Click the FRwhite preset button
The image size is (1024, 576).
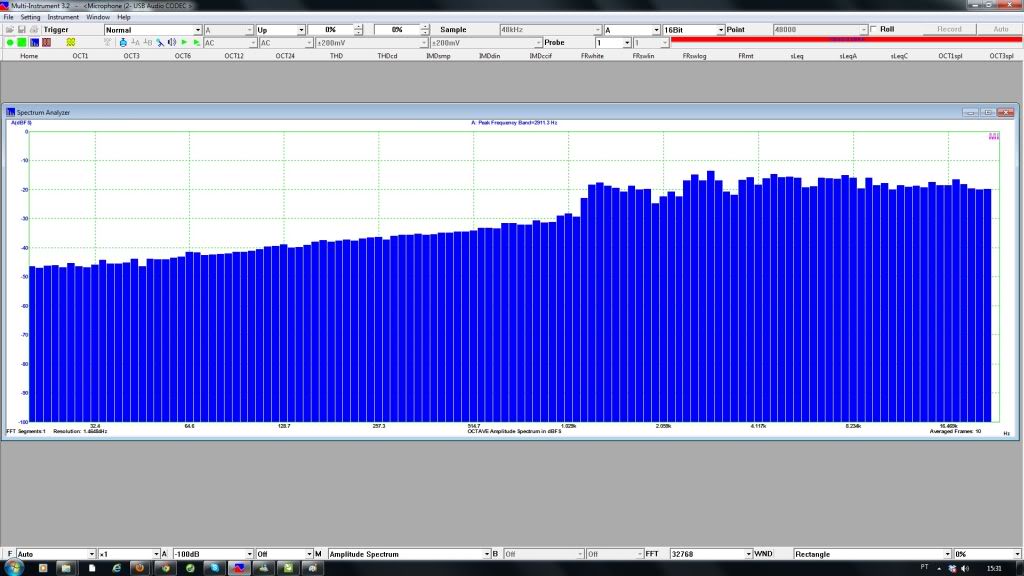pyautogui.click(x=592, y=56)
